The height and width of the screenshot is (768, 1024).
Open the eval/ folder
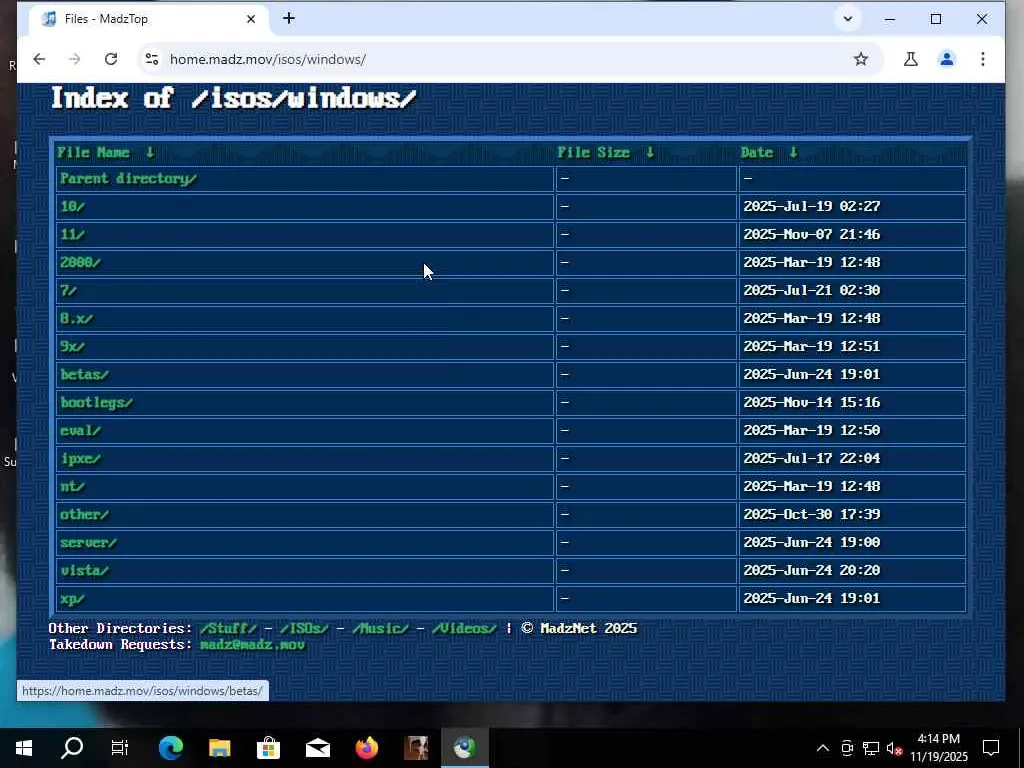[80, 431]
